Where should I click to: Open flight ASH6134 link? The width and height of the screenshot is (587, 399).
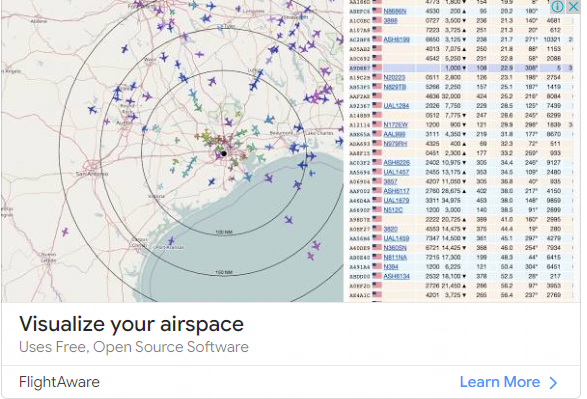pos(396,276)
